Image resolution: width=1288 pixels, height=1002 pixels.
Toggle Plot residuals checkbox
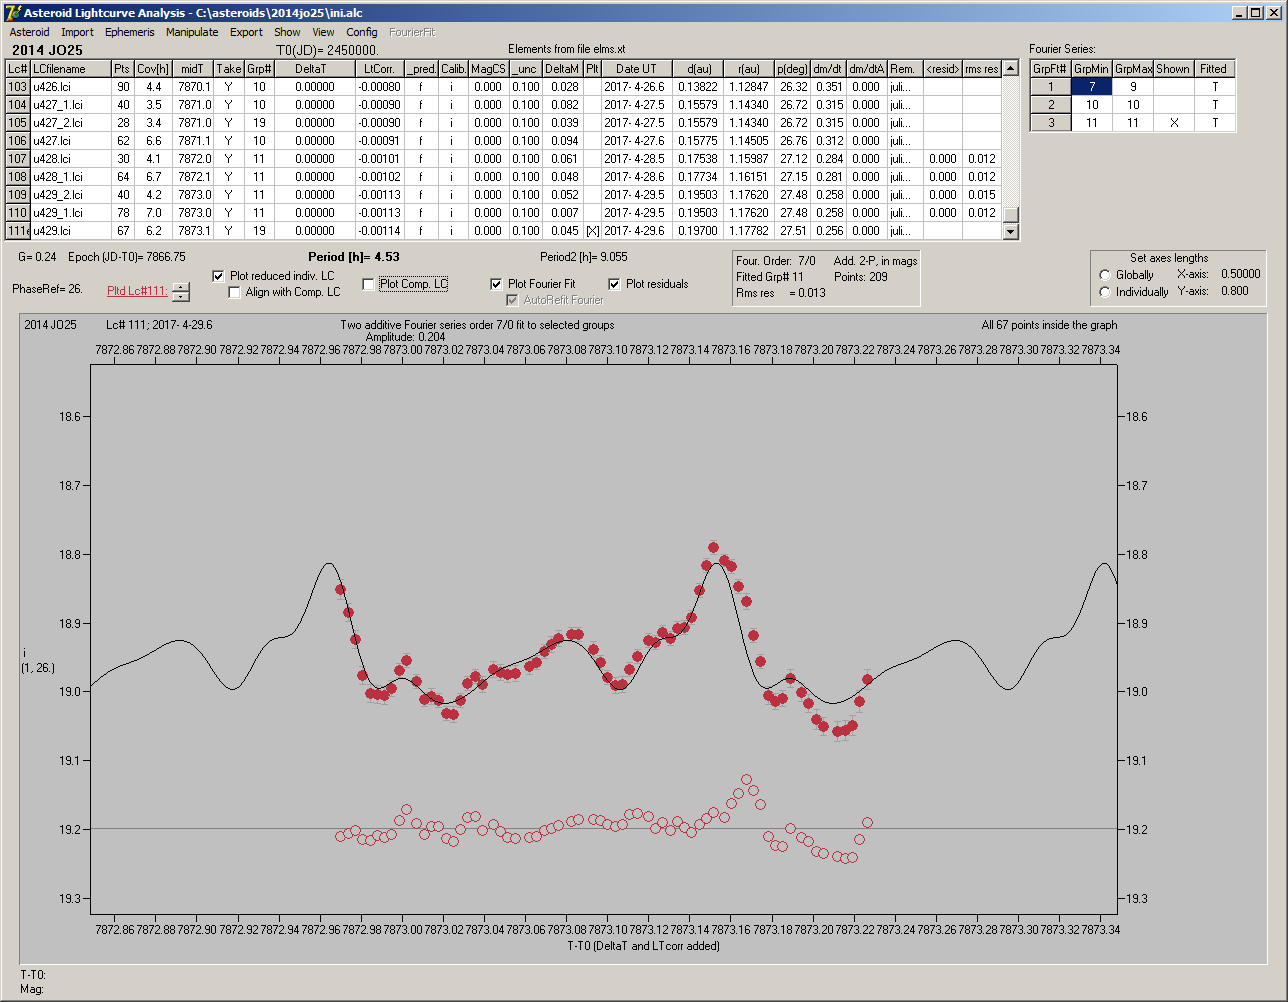coord(614,284)
